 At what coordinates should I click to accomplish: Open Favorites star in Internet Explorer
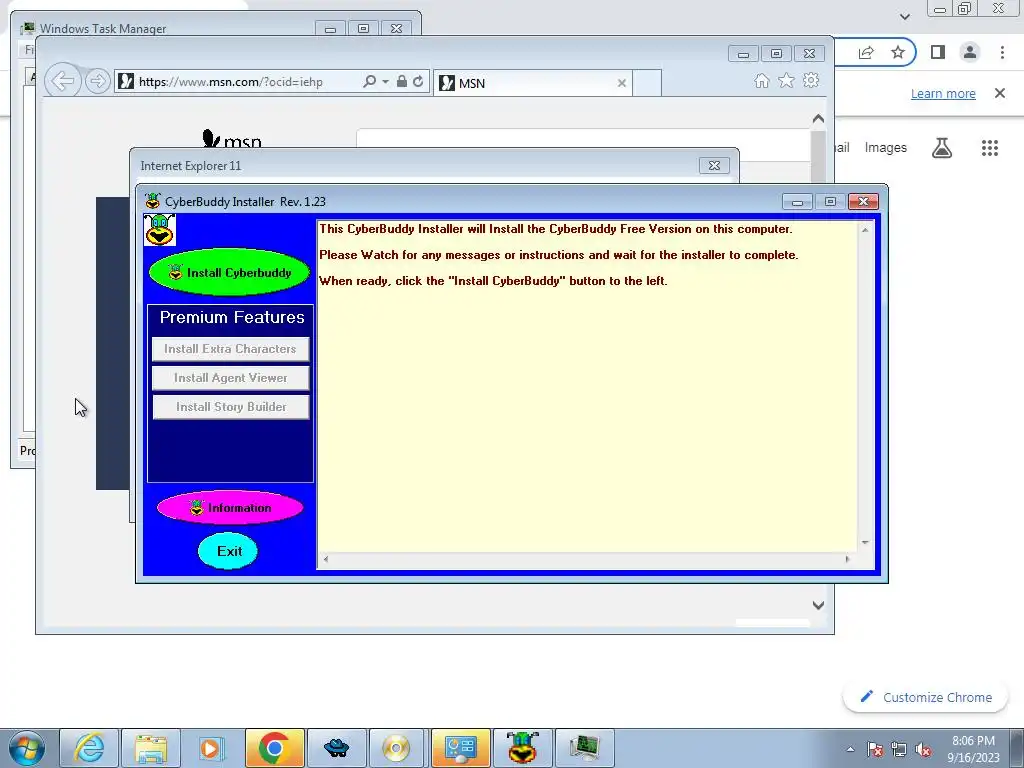tap(786, 80)
